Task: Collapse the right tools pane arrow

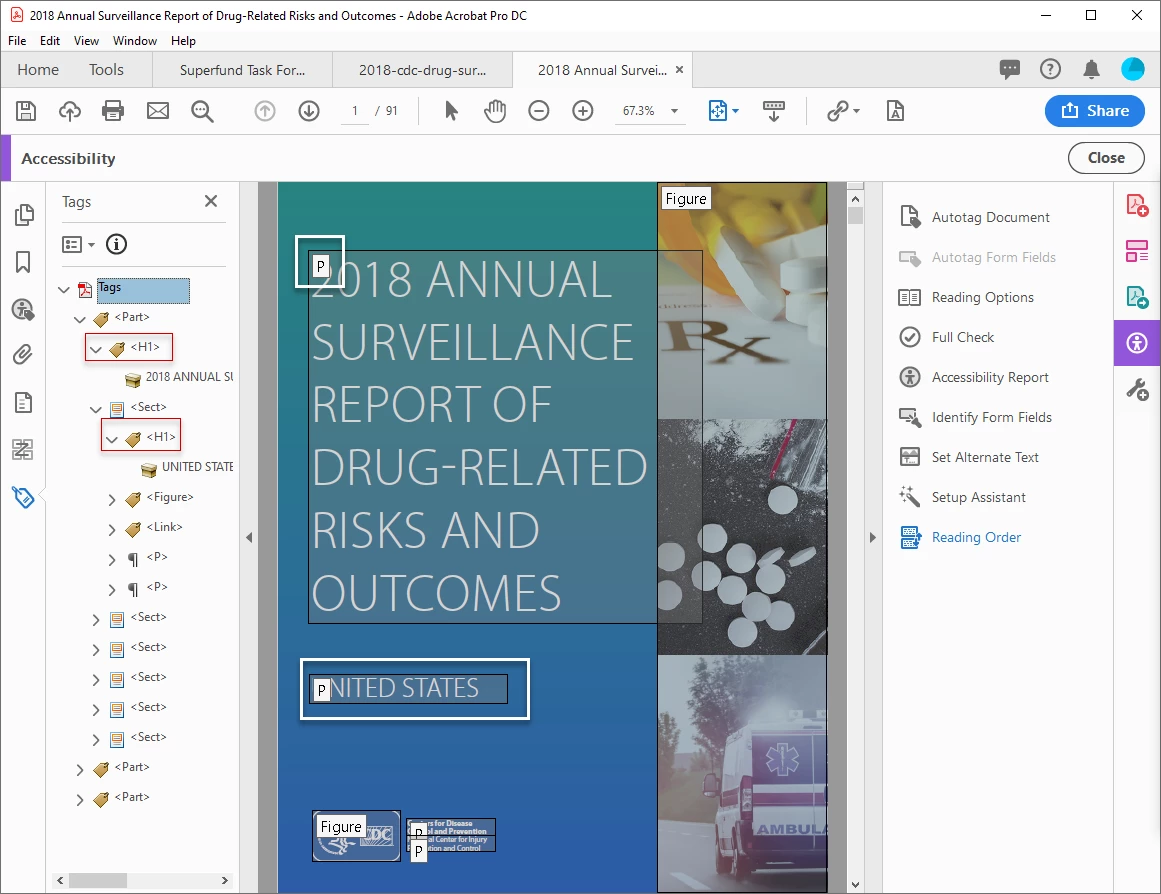Action: [872, 538]
